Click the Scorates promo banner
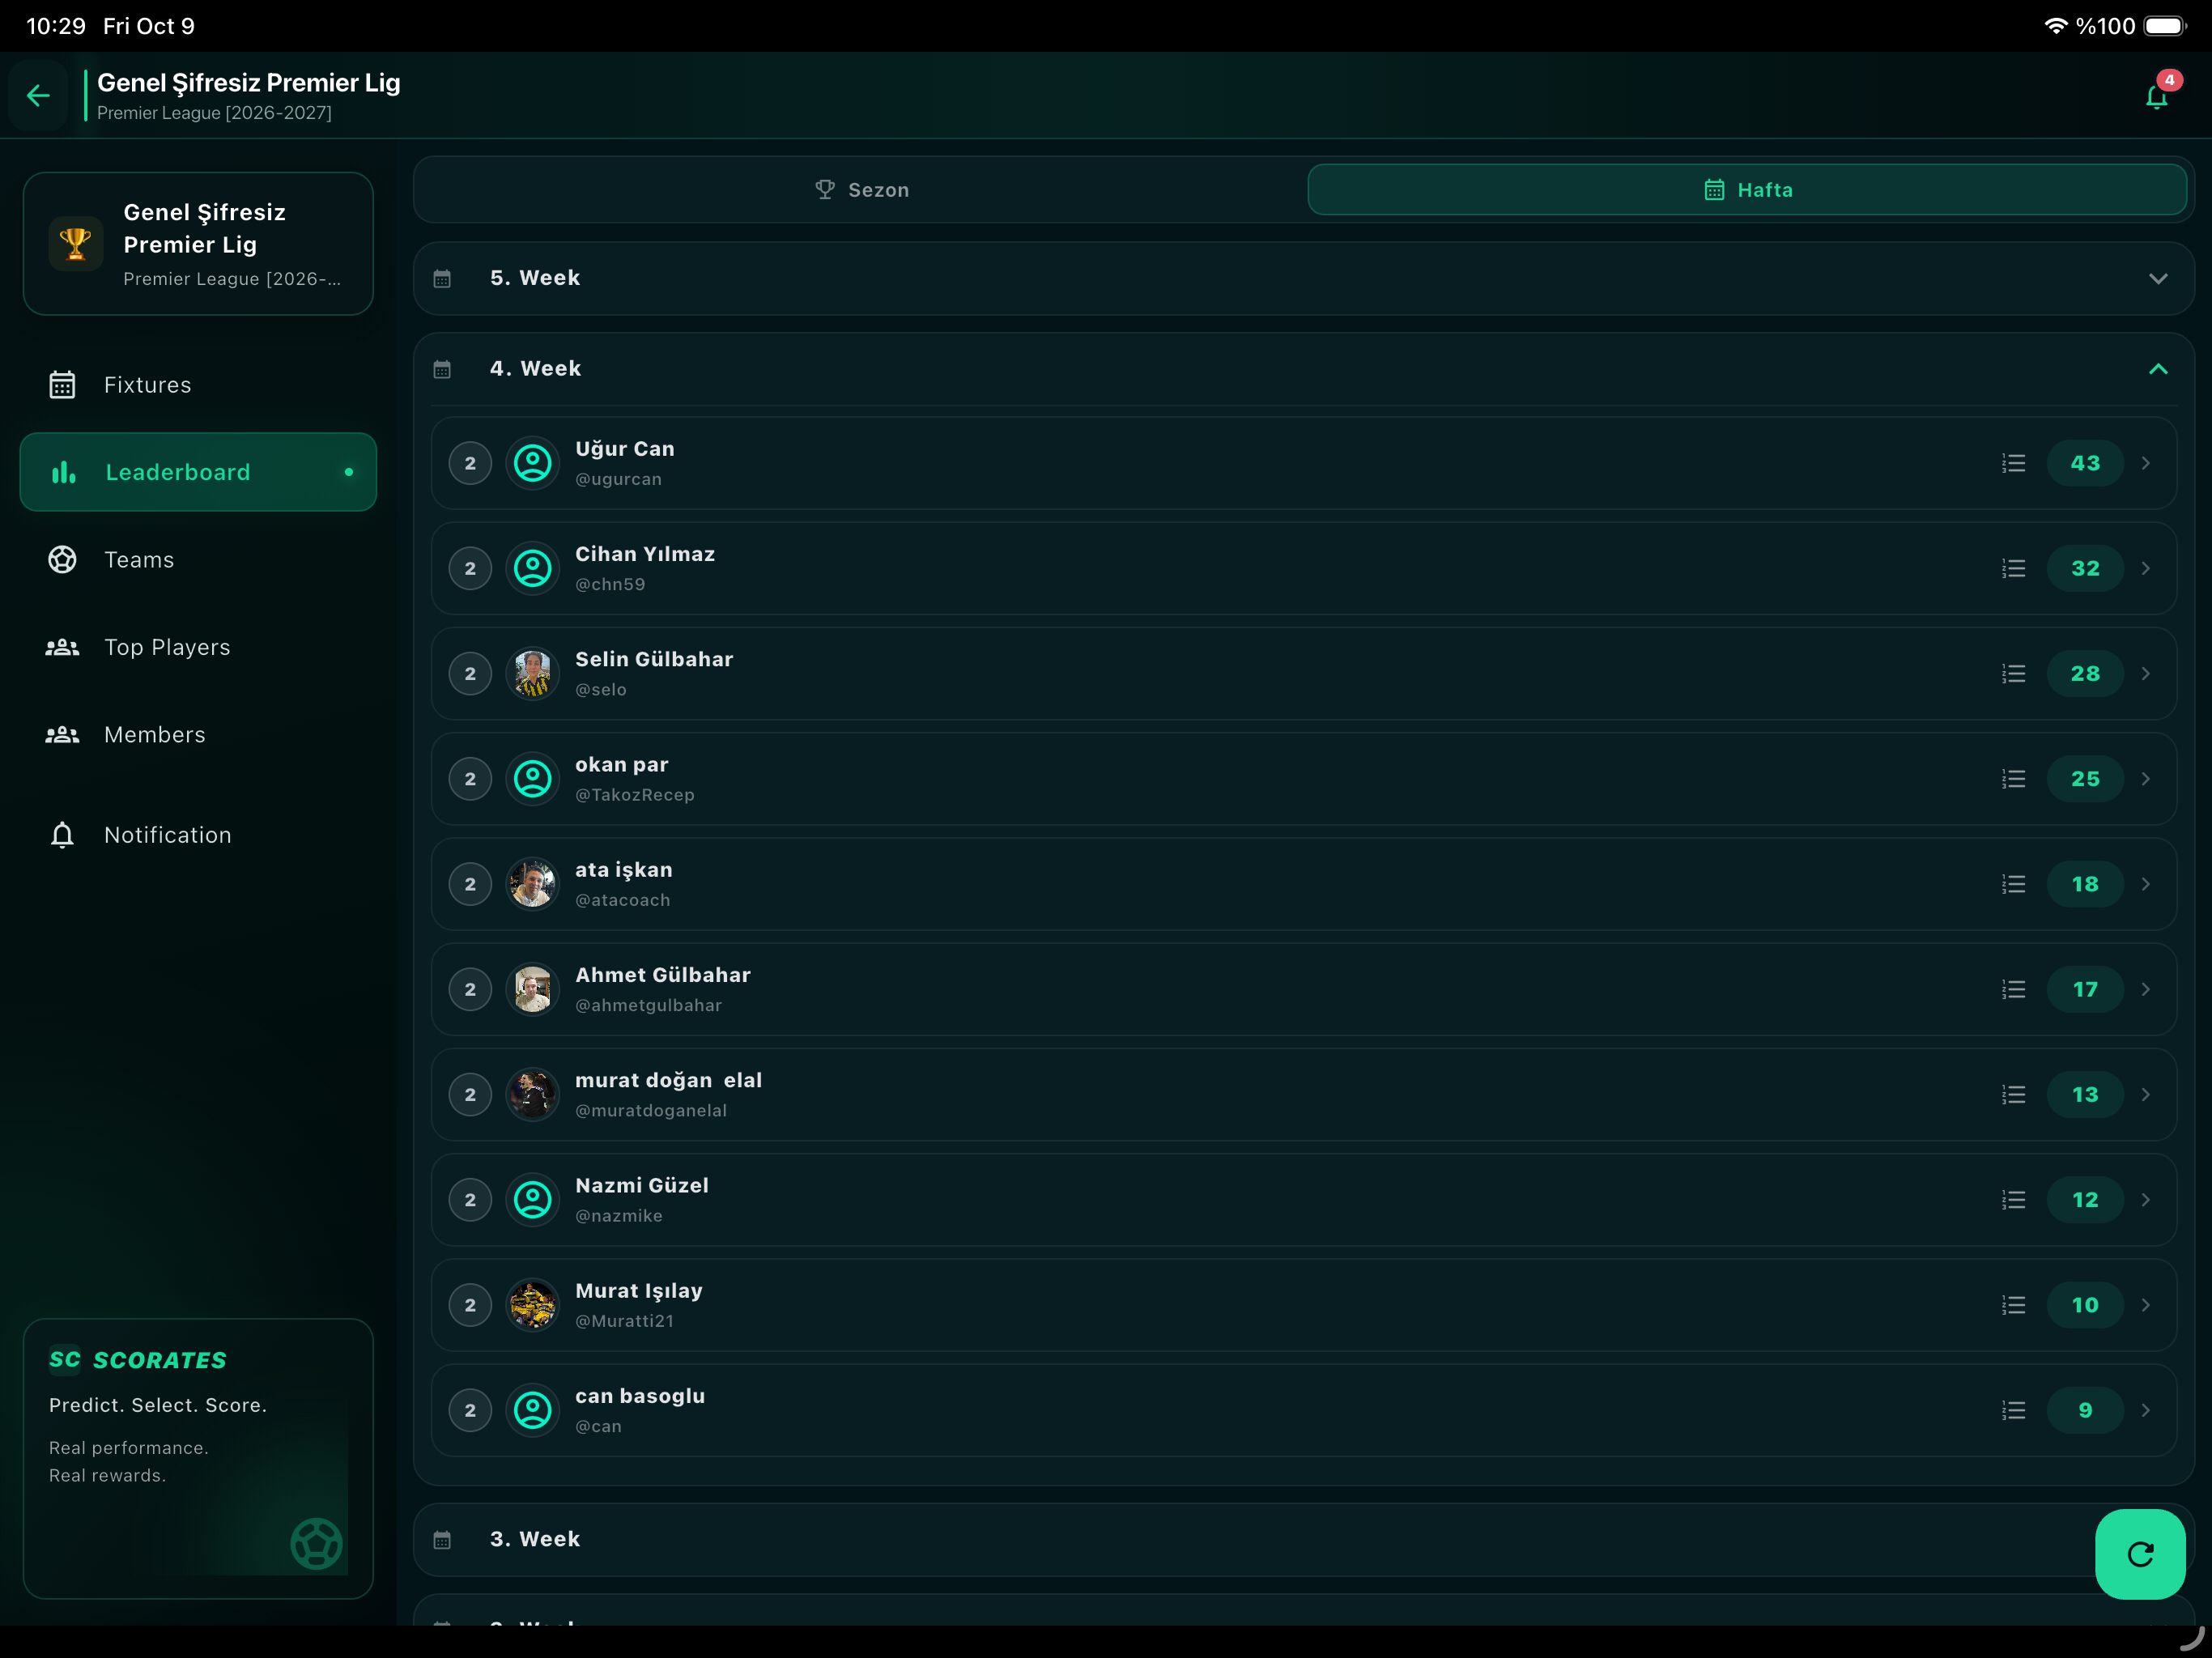Viewport: 2212px width, 1658px height. [198, 1459]
